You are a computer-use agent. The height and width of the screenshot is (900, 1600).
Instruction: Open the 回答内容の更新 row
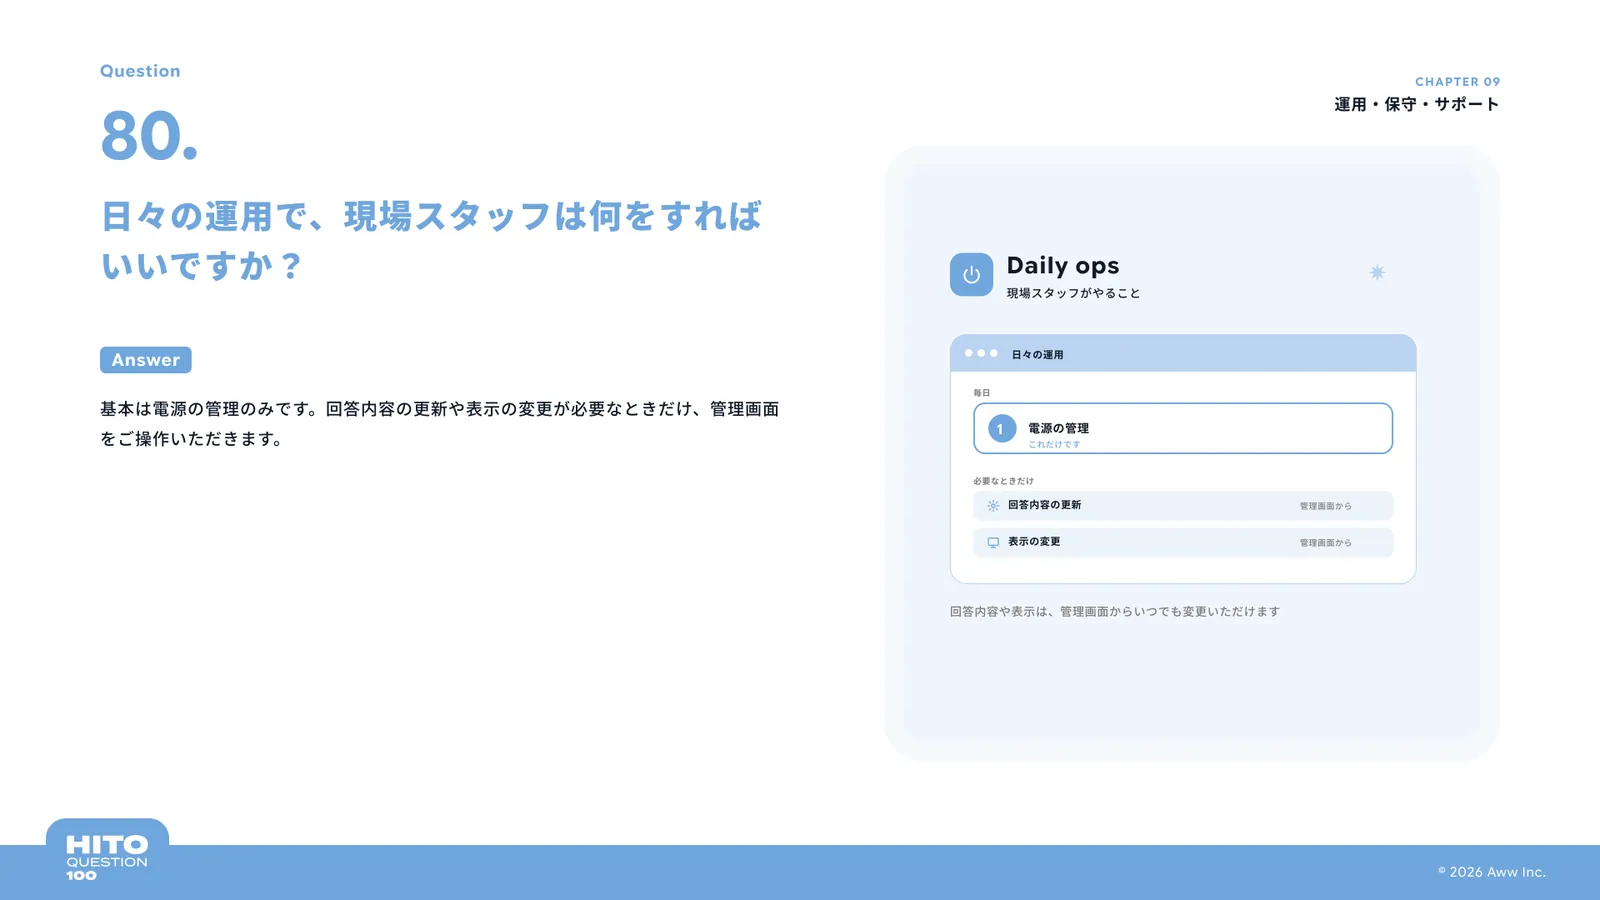[1183, 506]
